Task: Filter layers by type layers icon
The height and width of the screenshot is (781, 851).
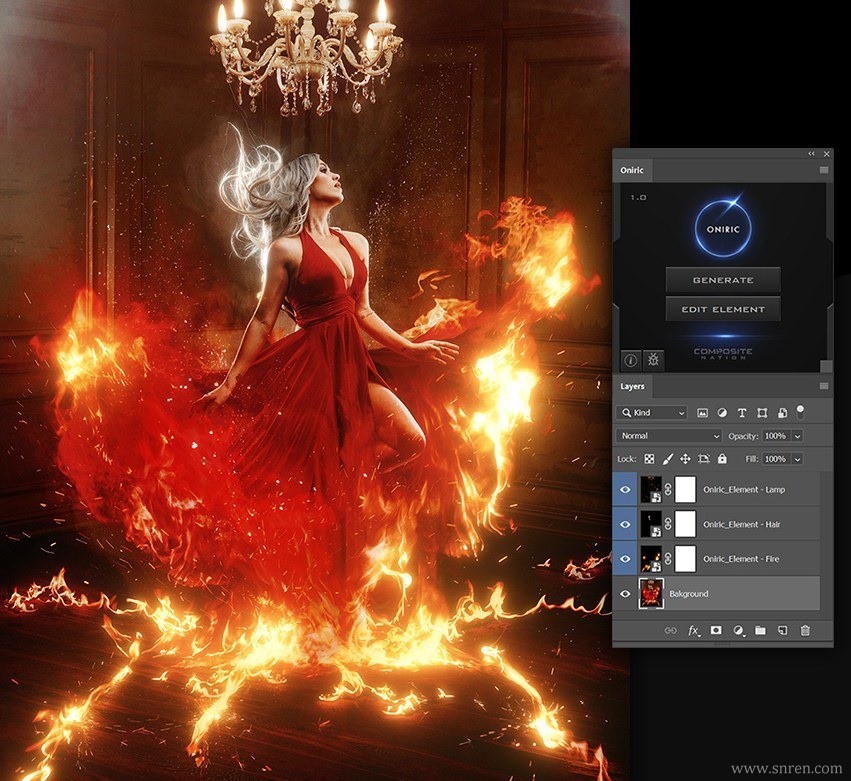Action: click(741, 413)
